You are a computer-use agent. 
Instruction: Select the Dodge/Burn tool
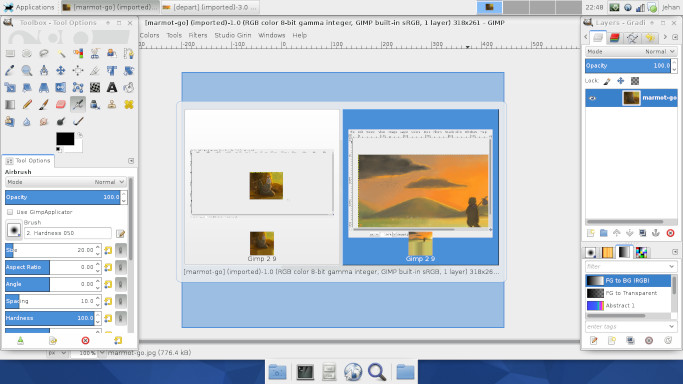point(61,121)
